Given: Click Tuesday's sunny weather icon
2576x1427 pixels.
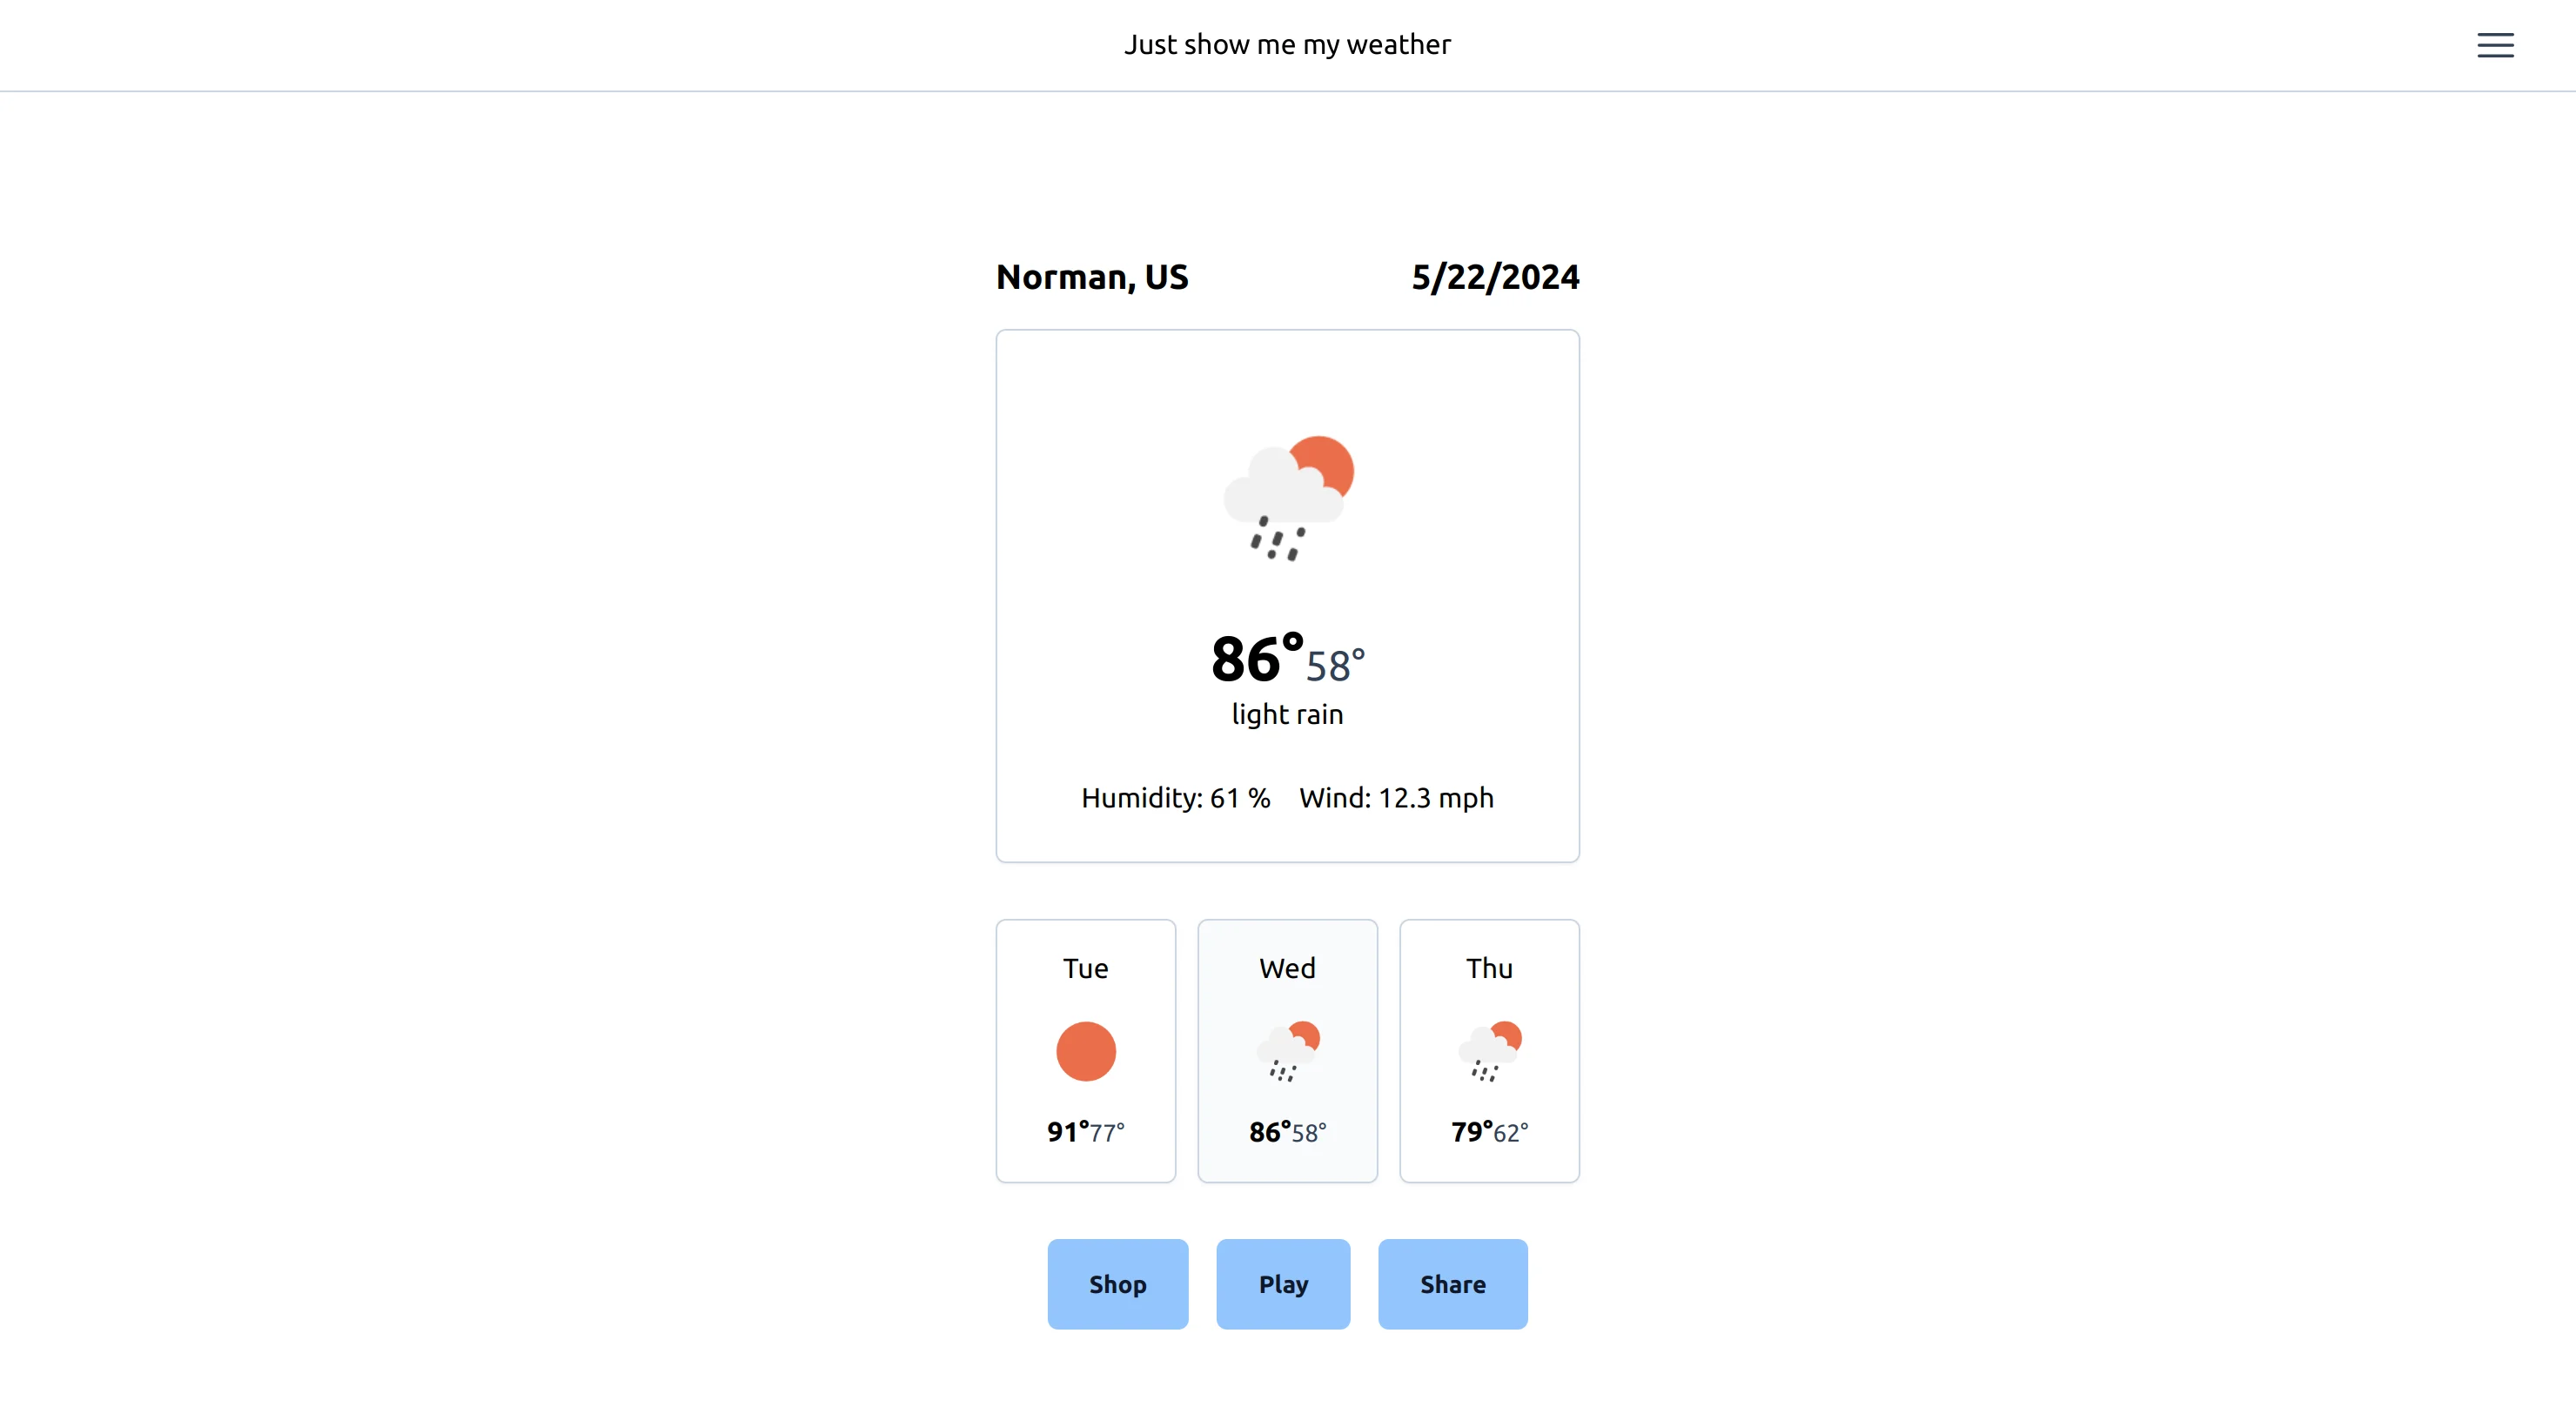Looking at the screenshot, I should click(x=1085, y=1051).
